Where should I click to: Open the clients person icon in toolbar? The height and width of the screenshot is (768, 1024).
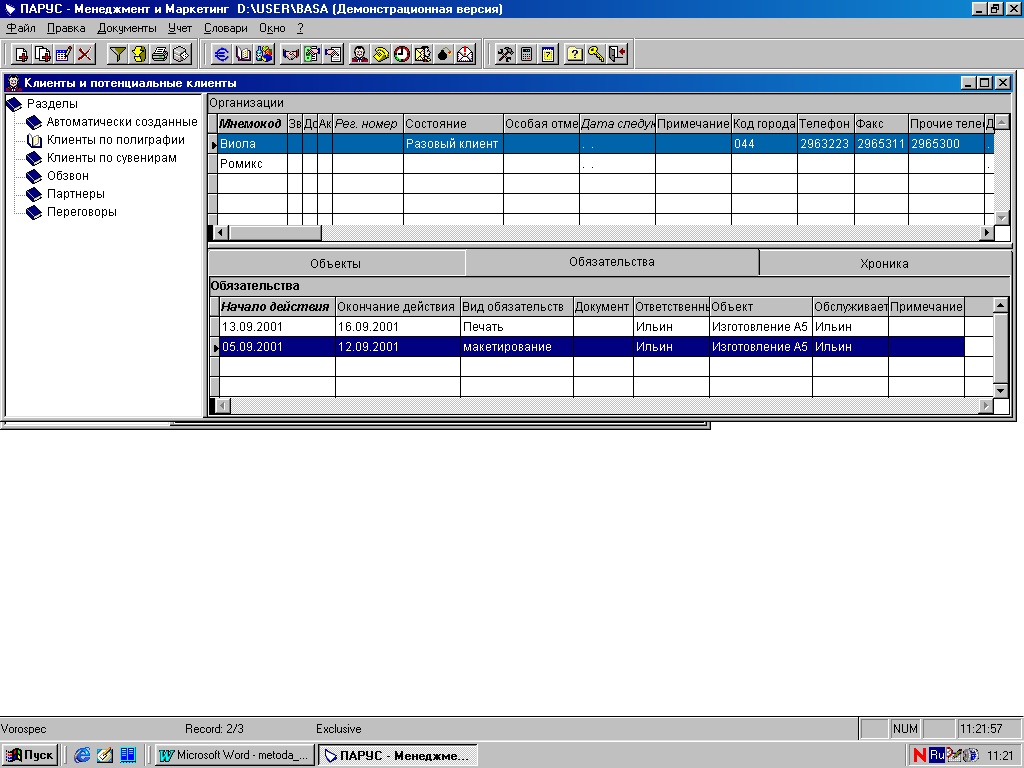tap(359, 54)
